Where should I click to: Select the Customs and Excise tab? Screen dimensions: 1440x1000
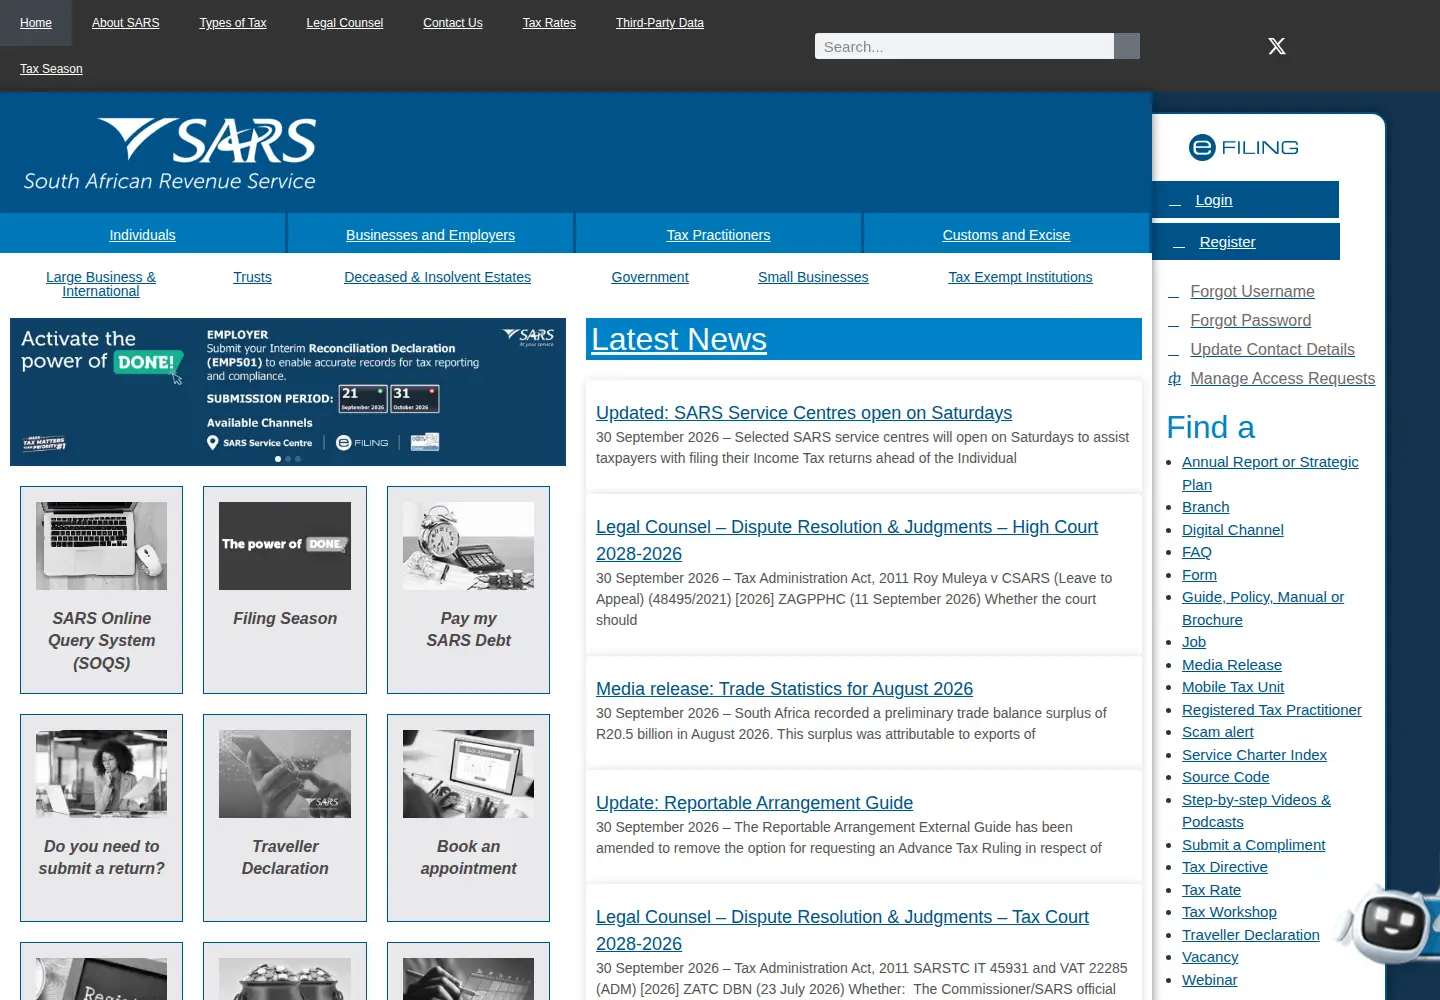coord(1006,235)
